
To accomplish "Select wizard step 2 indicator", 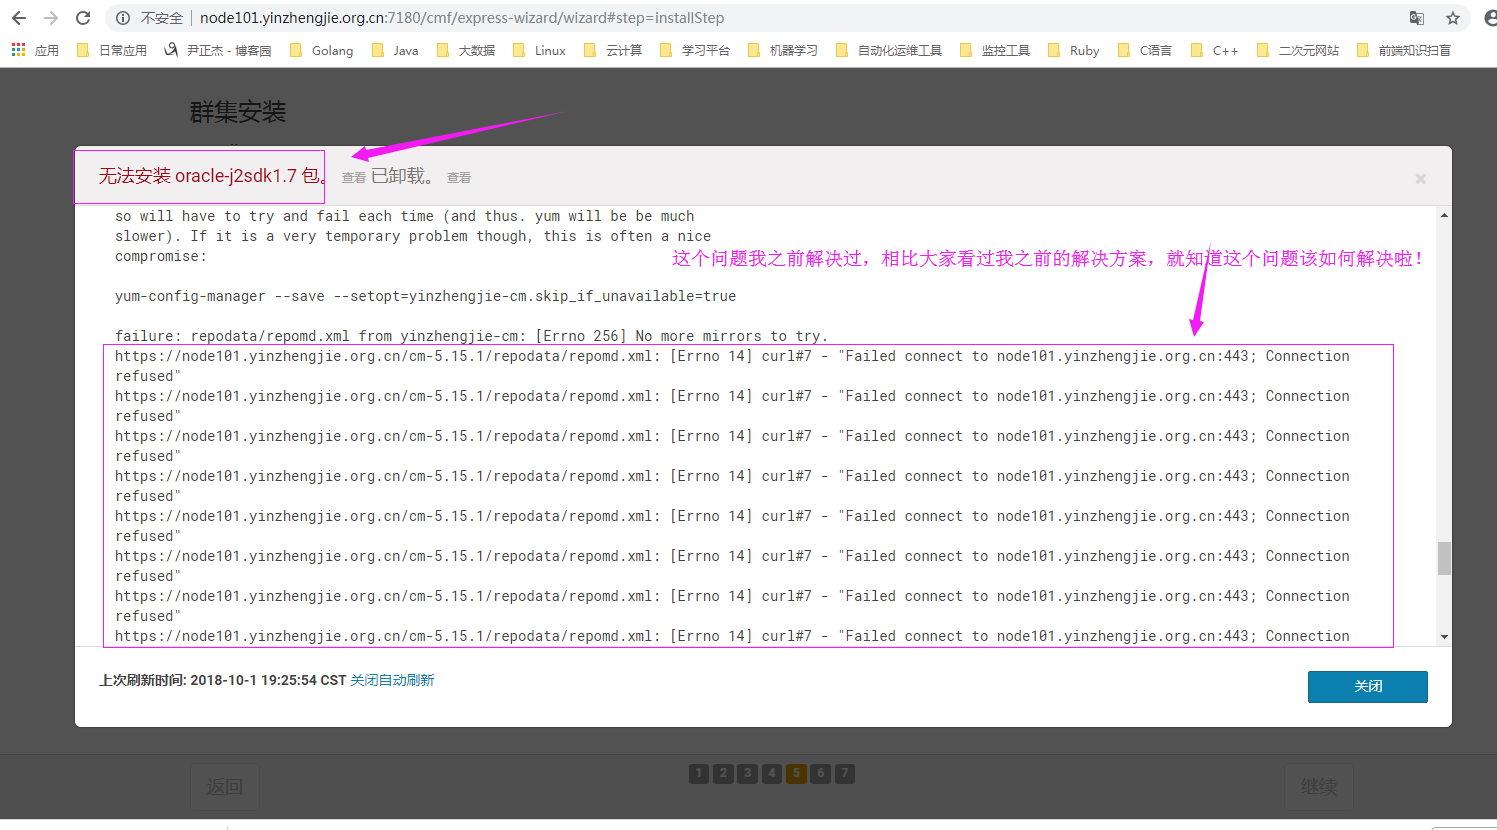I will click(x=723, y=773).
